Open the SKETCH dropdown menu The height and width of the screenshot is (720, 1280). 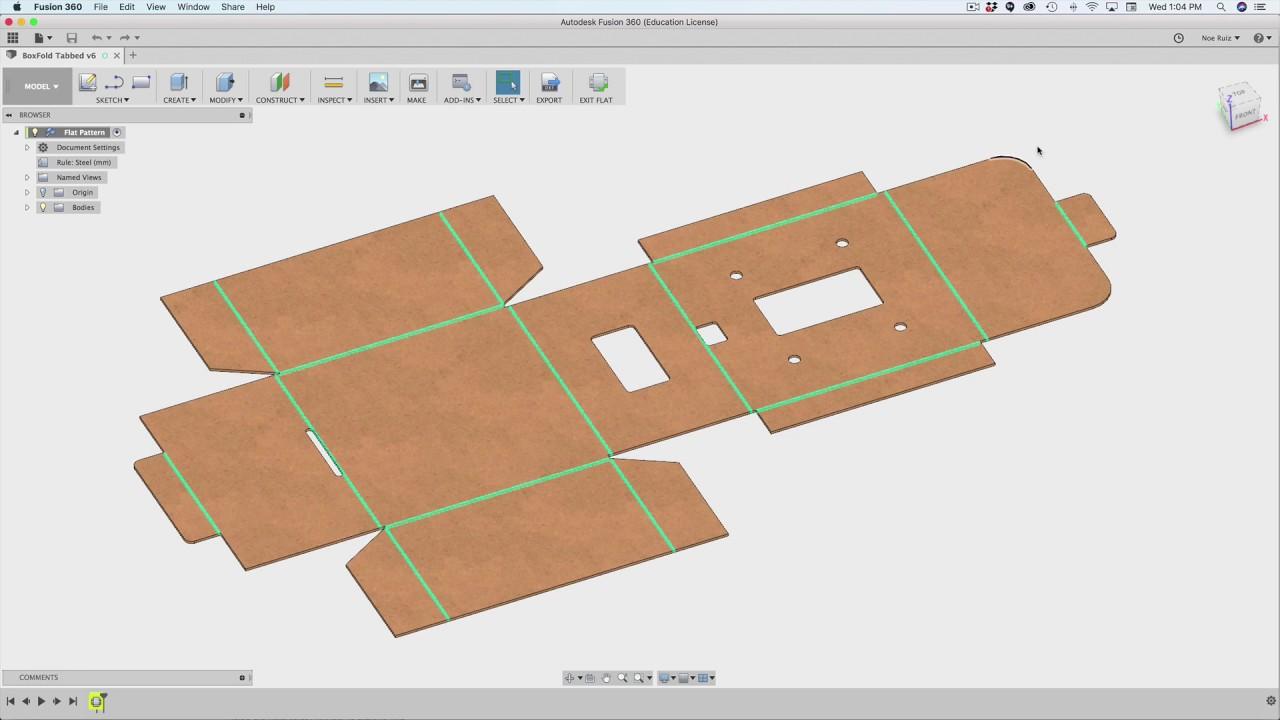(112, 100)
